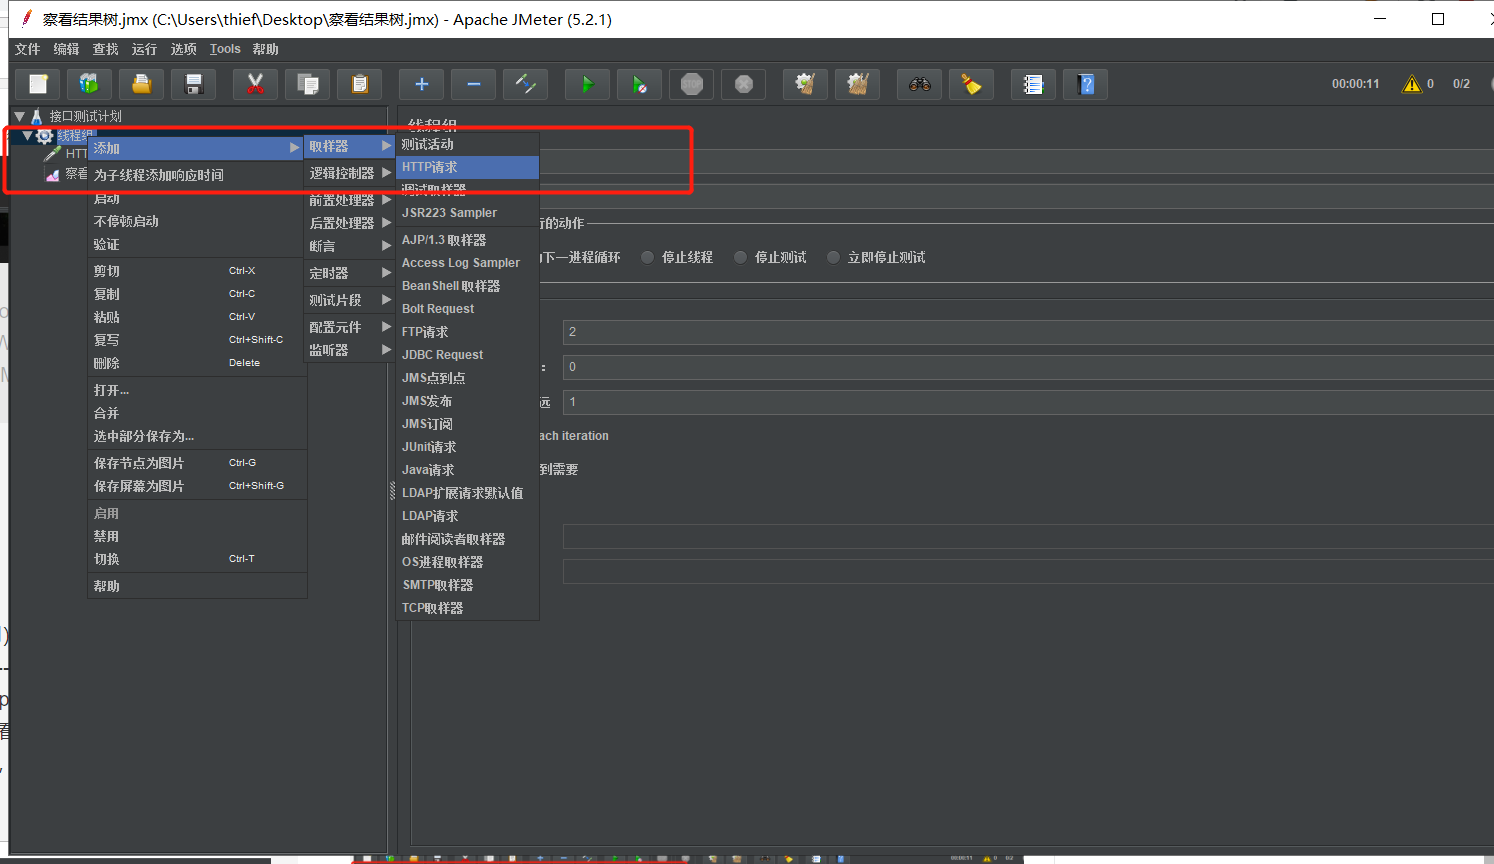Choose BeanShell 取样器 entry
This screenshot has height=864, width=1494.
468,286
